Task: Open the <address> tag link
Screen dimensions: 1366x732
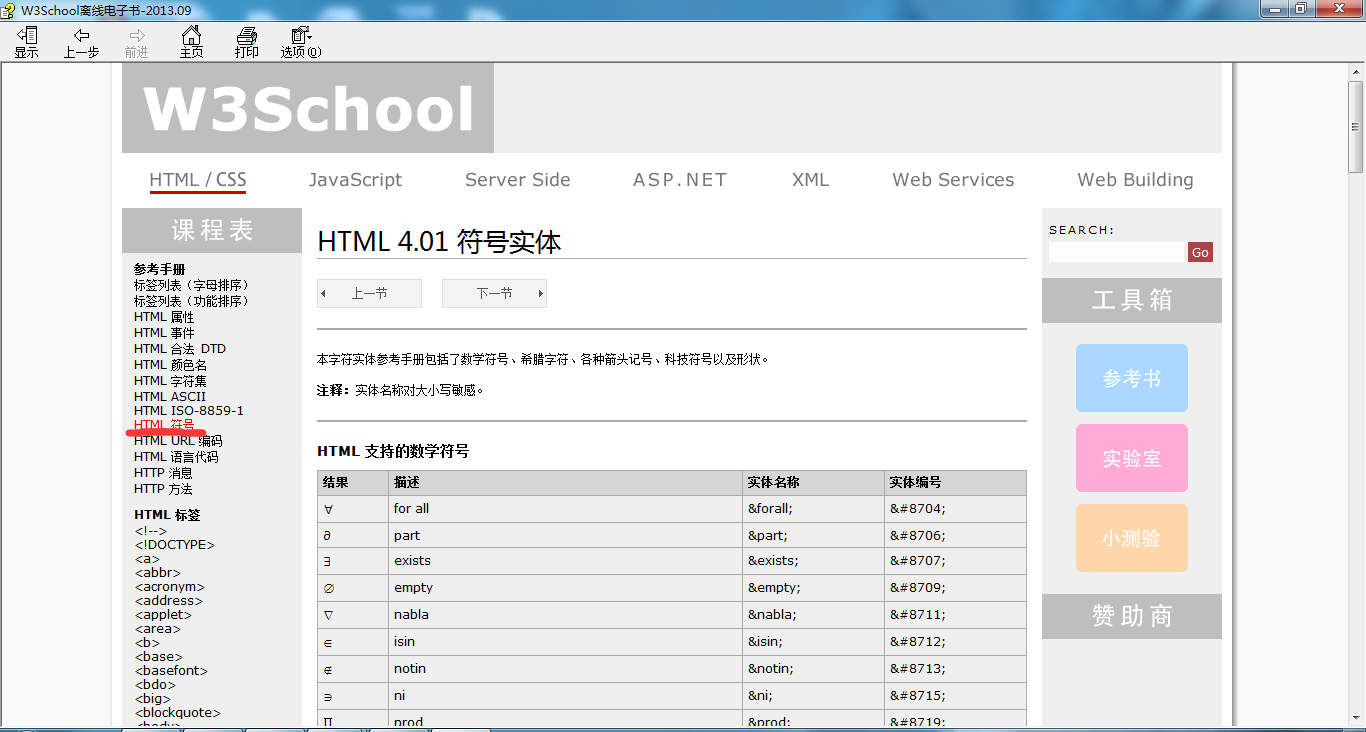Action: click(169, 601)
